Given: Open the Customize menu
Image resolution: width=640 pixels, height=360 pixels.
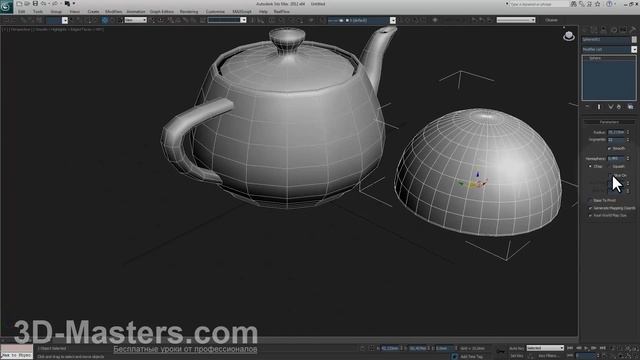Looking at the screenshot, I should (215, 12).
